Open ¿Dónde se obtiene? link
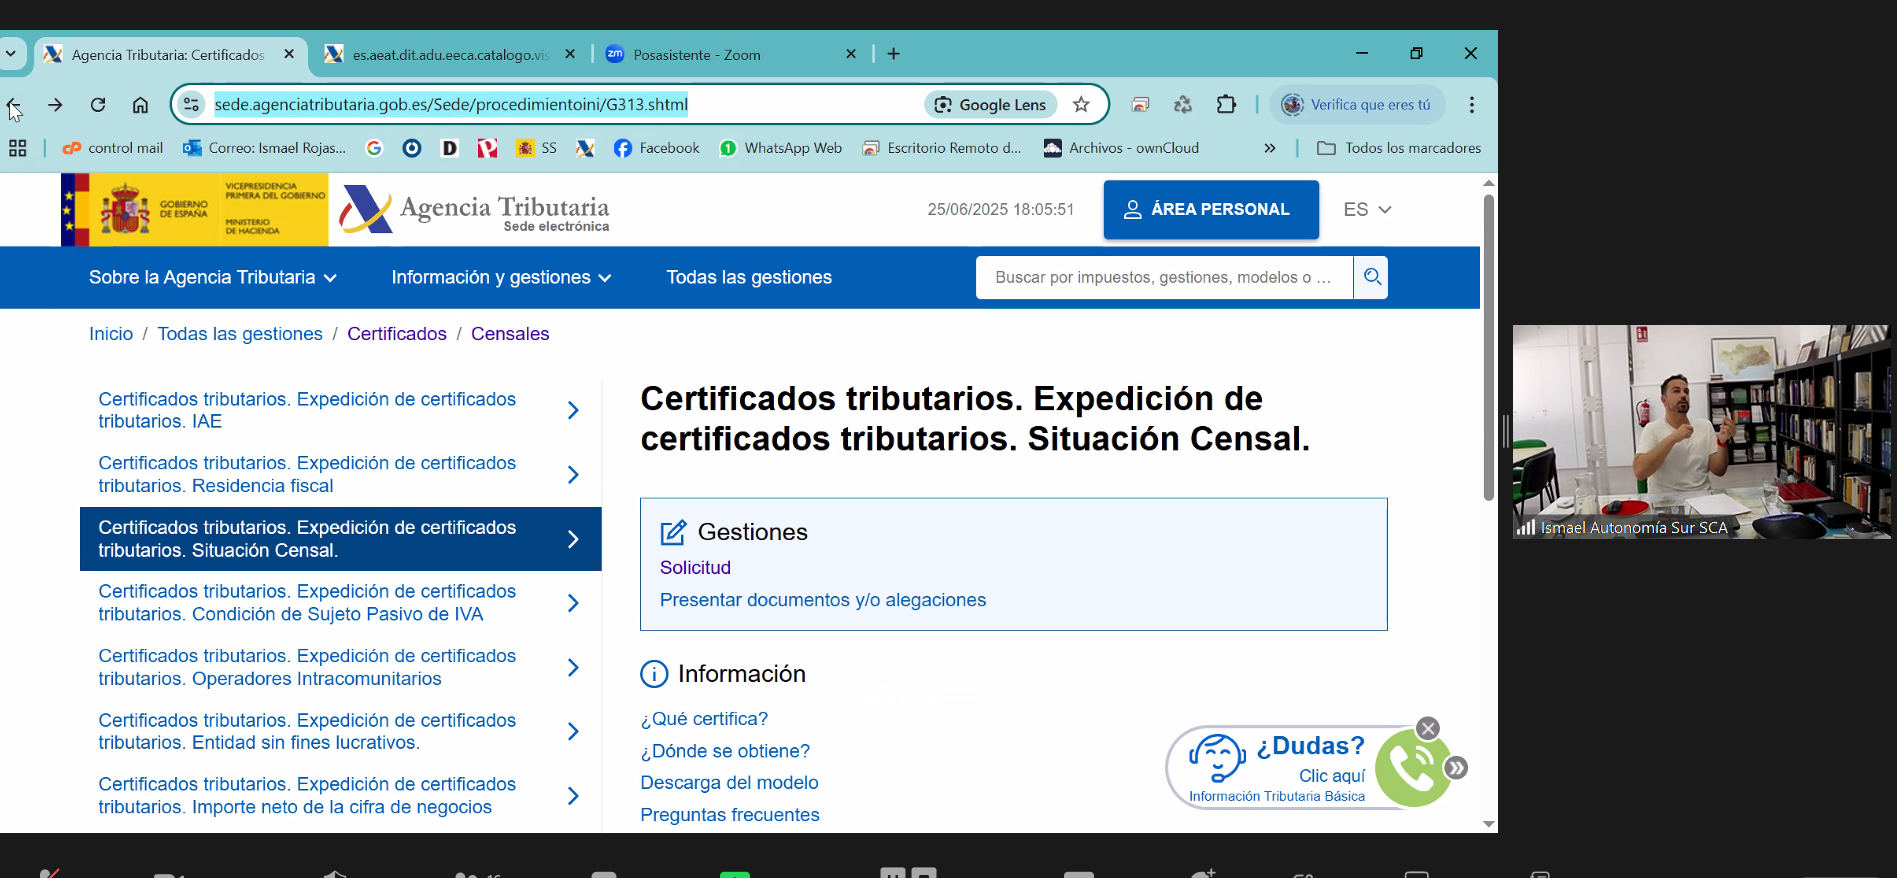This screenshot has width=1897, height=878. [x=725, y=751]
